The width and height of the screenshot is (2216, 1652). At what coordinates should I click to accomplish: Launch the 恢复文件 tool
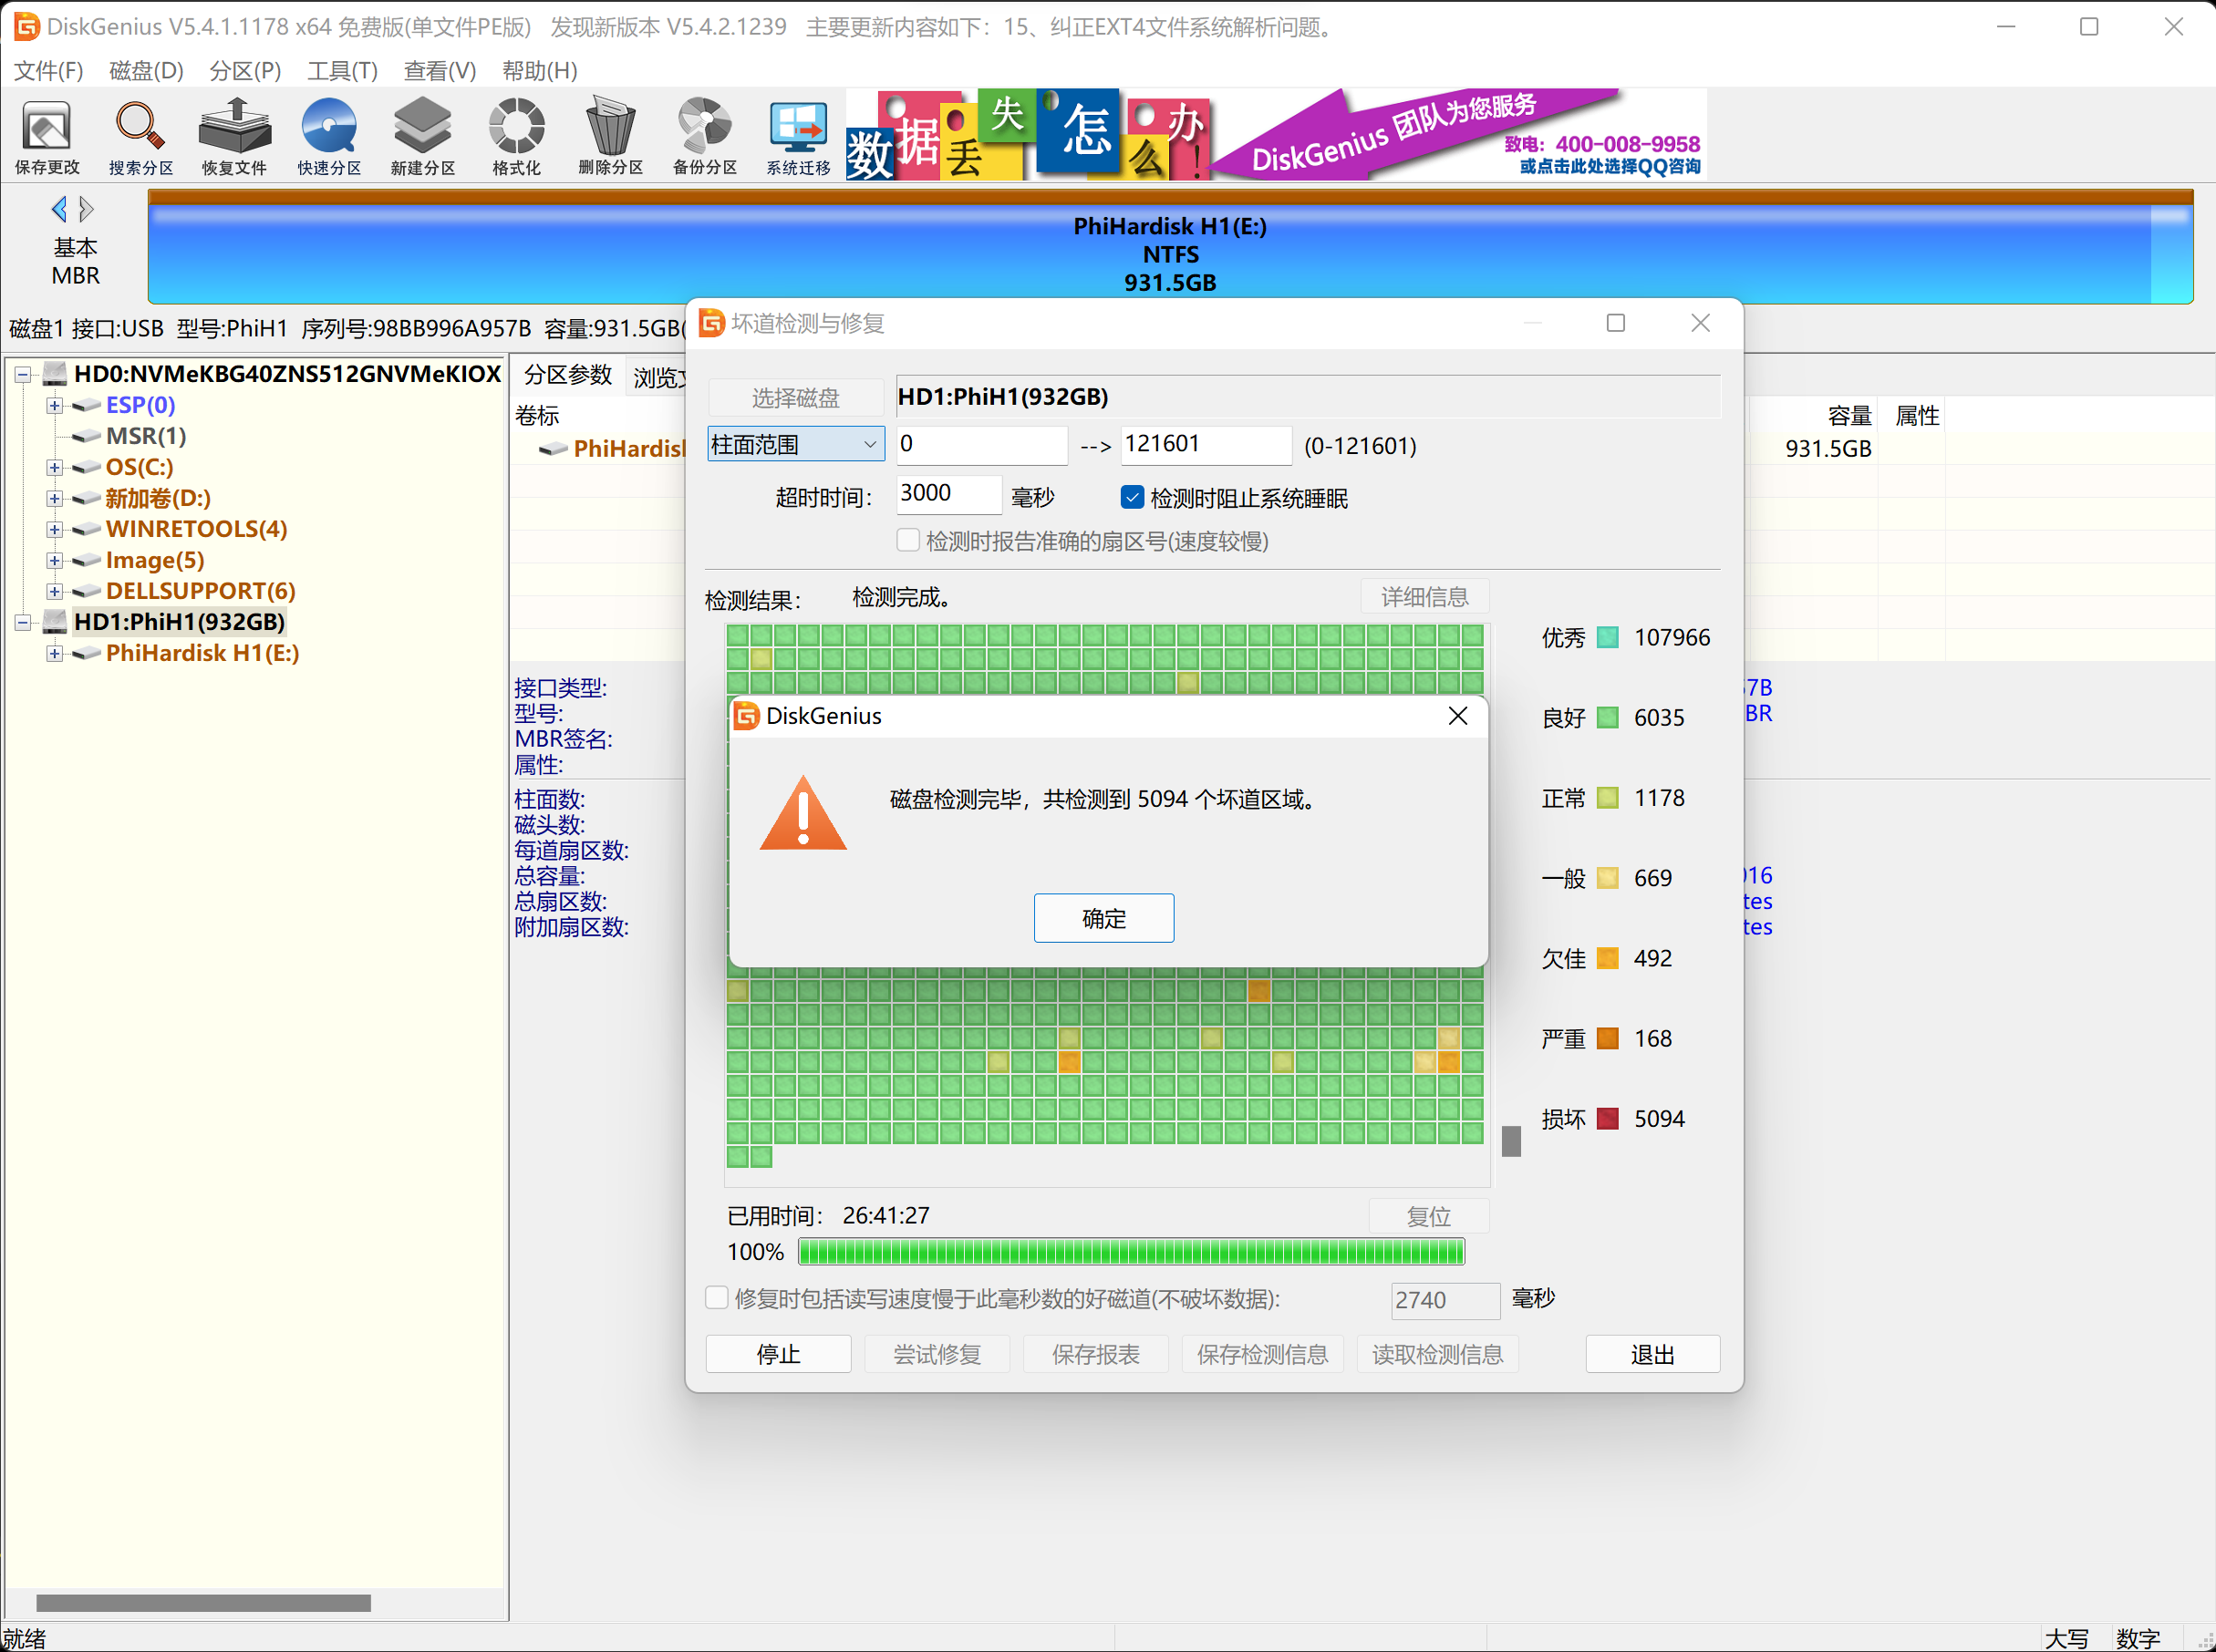(234, 137)
